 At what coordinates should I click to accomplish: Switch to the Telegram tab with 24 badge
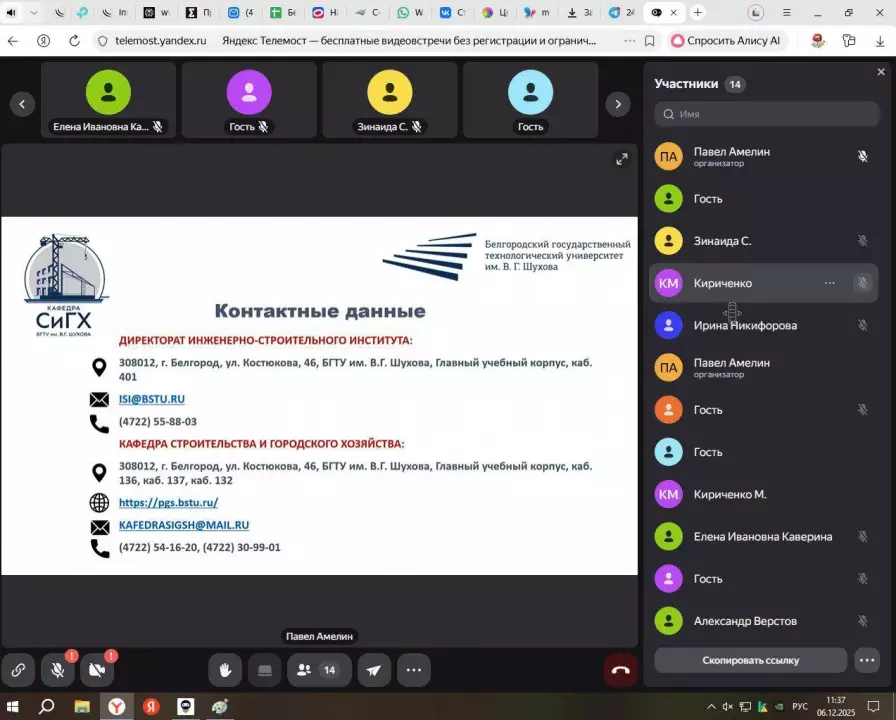tap(622, 13)
